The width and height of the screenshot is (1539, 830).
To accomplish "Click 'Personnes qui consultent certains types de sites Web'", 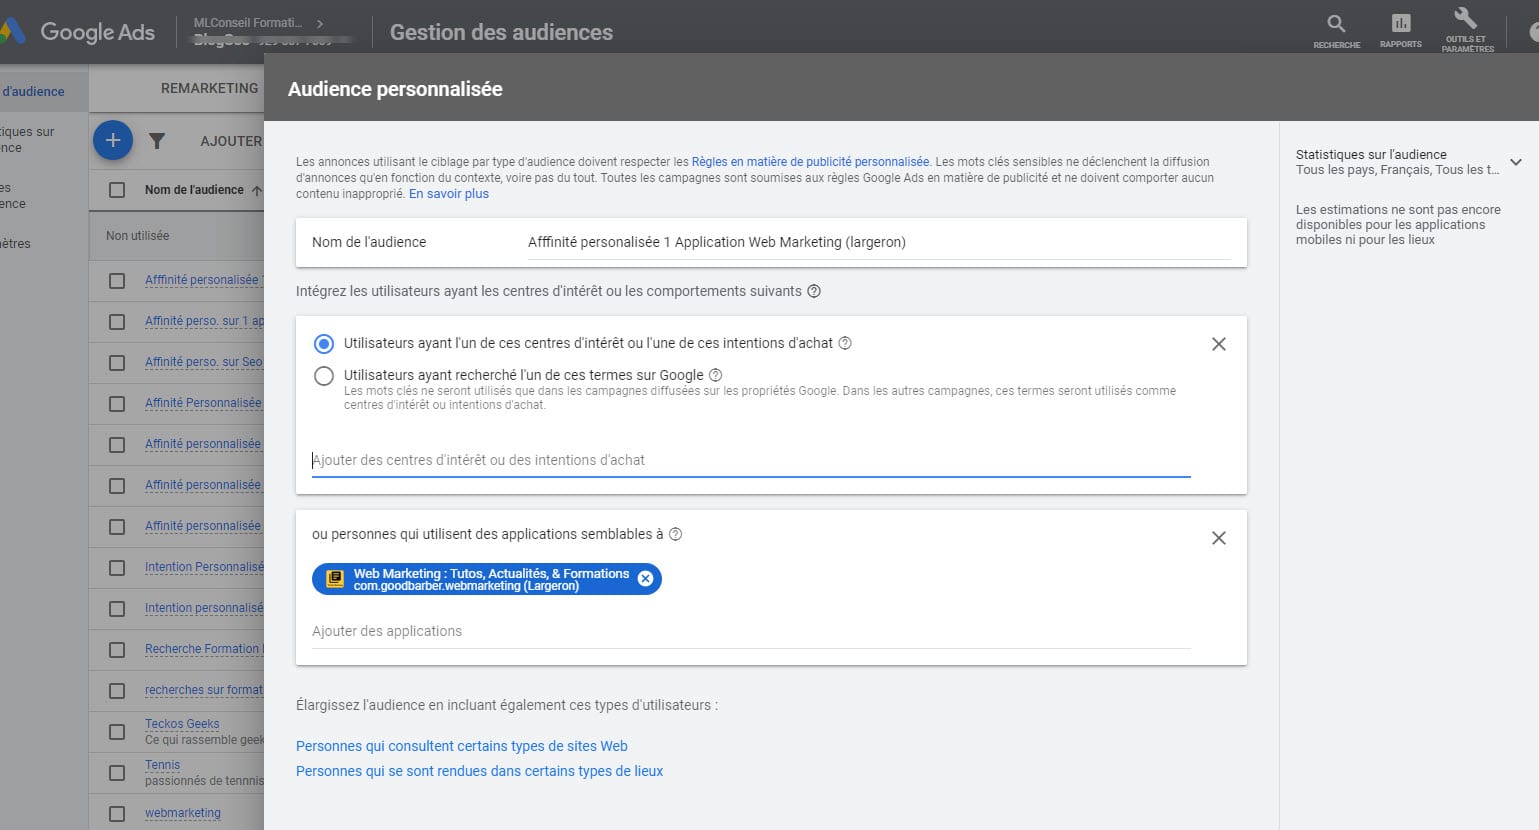I will click(462, 746).
